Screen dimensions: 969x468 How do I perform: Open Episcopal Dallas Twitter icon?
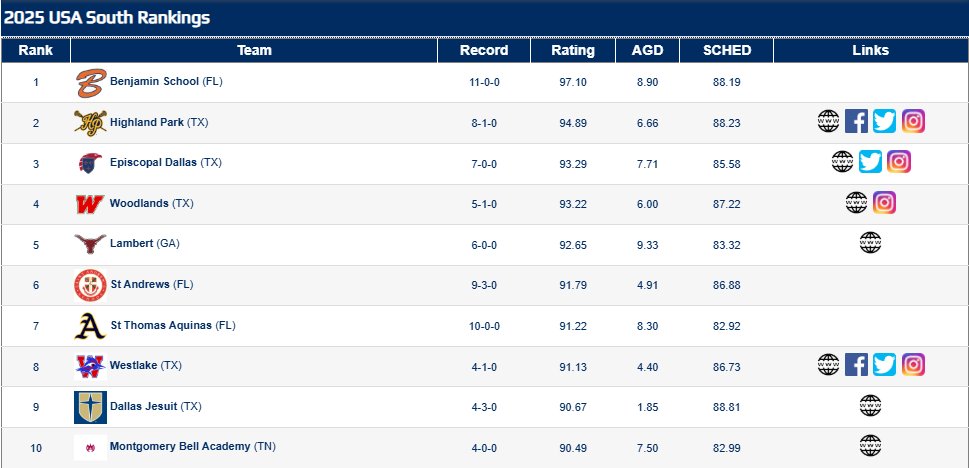[870, 162]
